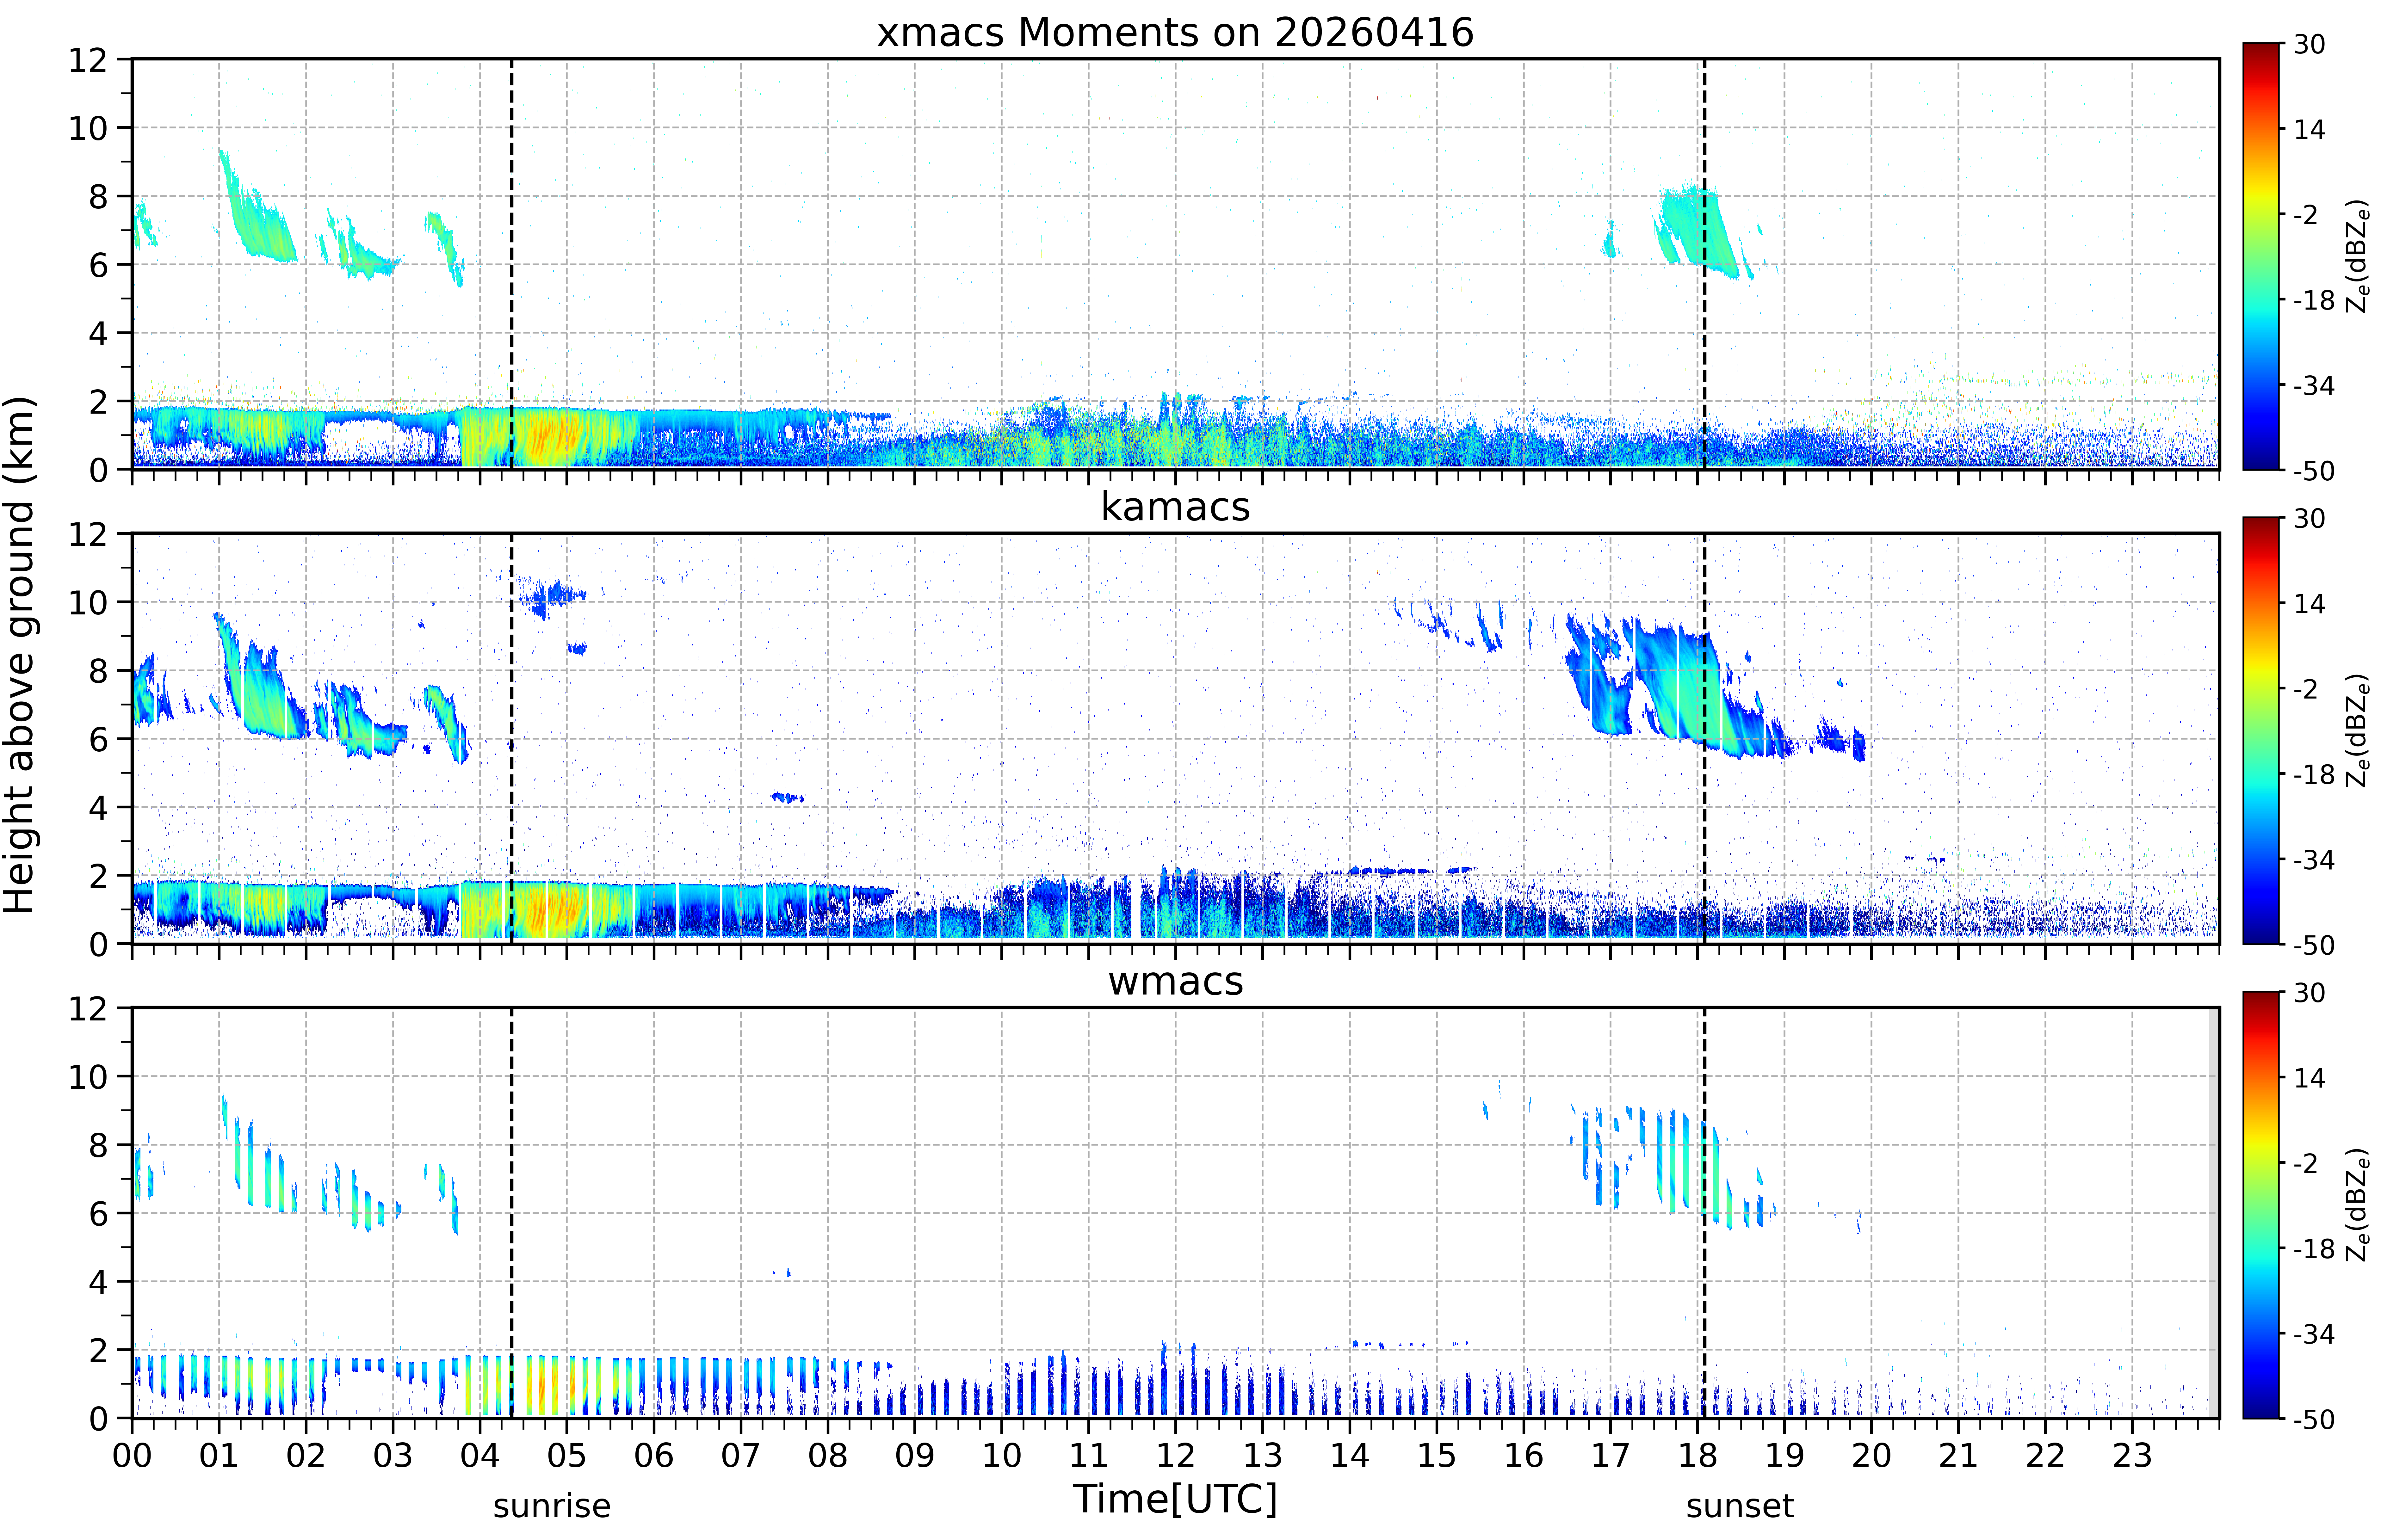This screenshot has height=1540, width=2387.
Task: Click the Ze(dBZe) label beside wmacs colorbar
Action: 2358,1205
